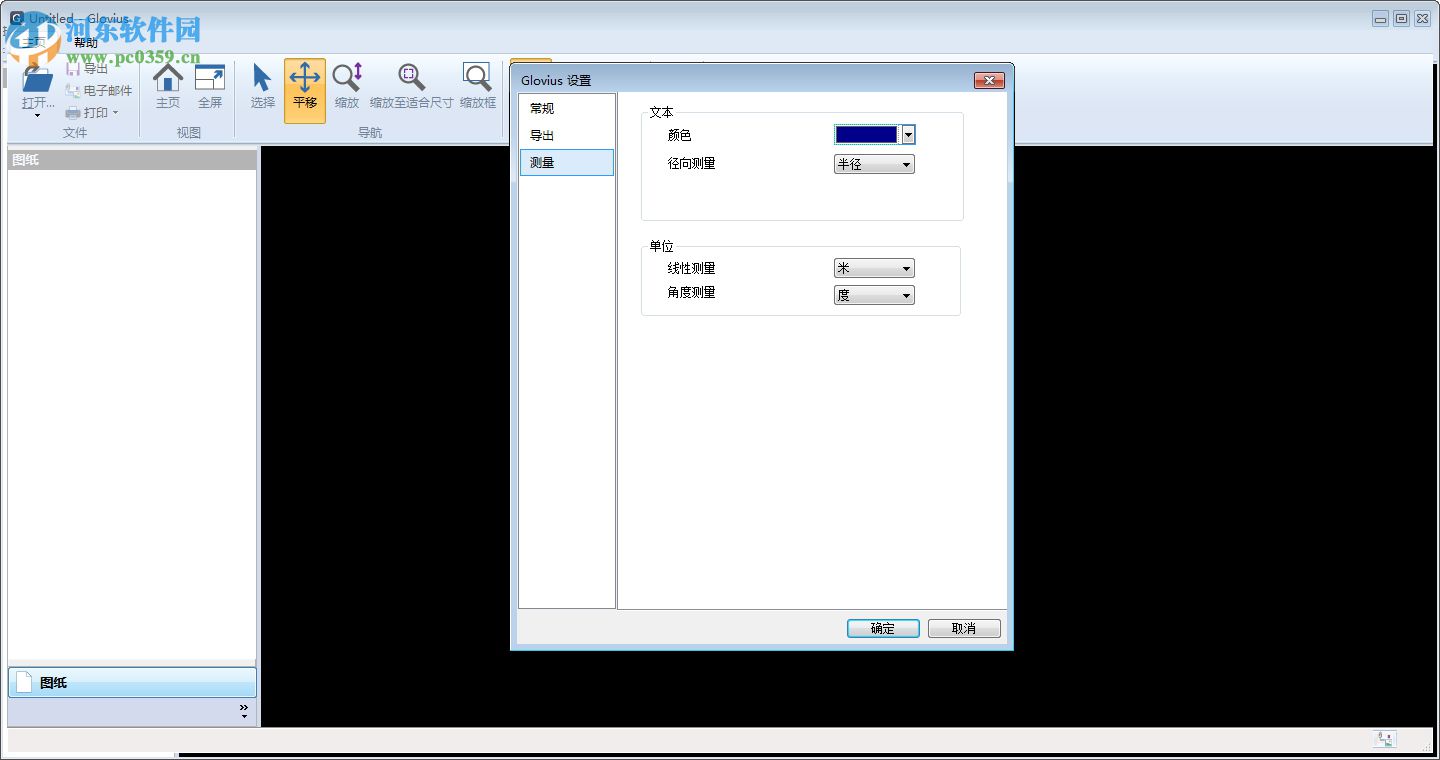
Task: Open the 颜色 text color picker
Action: point(907,134)
